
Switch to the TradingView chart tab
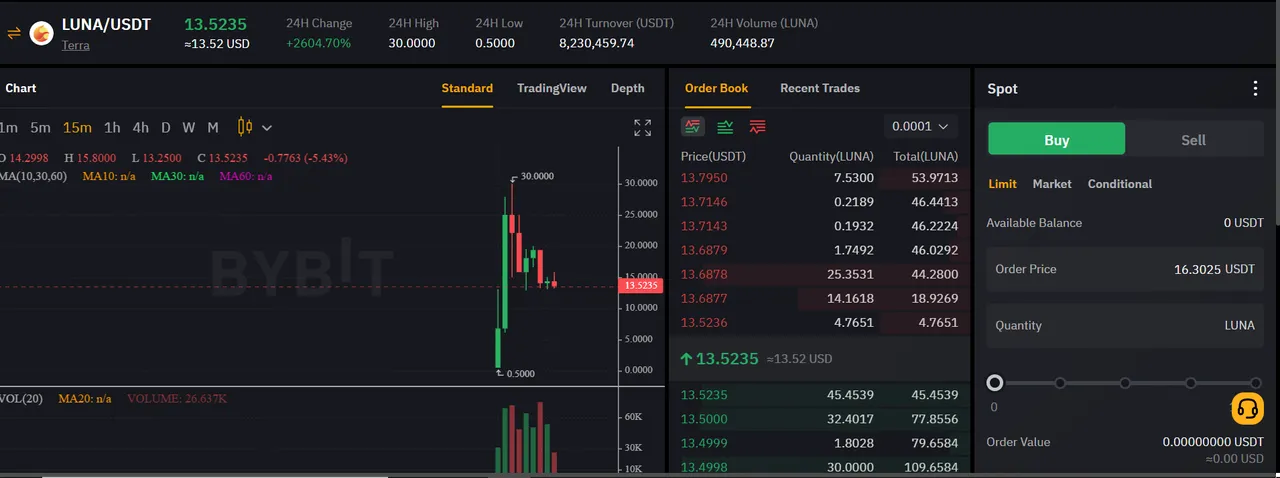point(552,88)
